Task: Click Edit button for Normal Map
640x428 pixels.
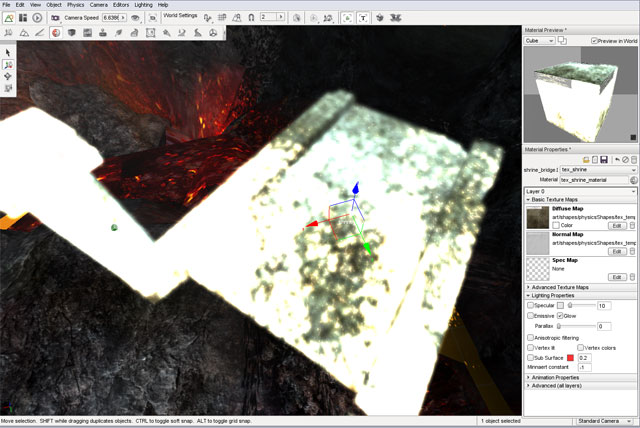Action: (x=617, y=251)
